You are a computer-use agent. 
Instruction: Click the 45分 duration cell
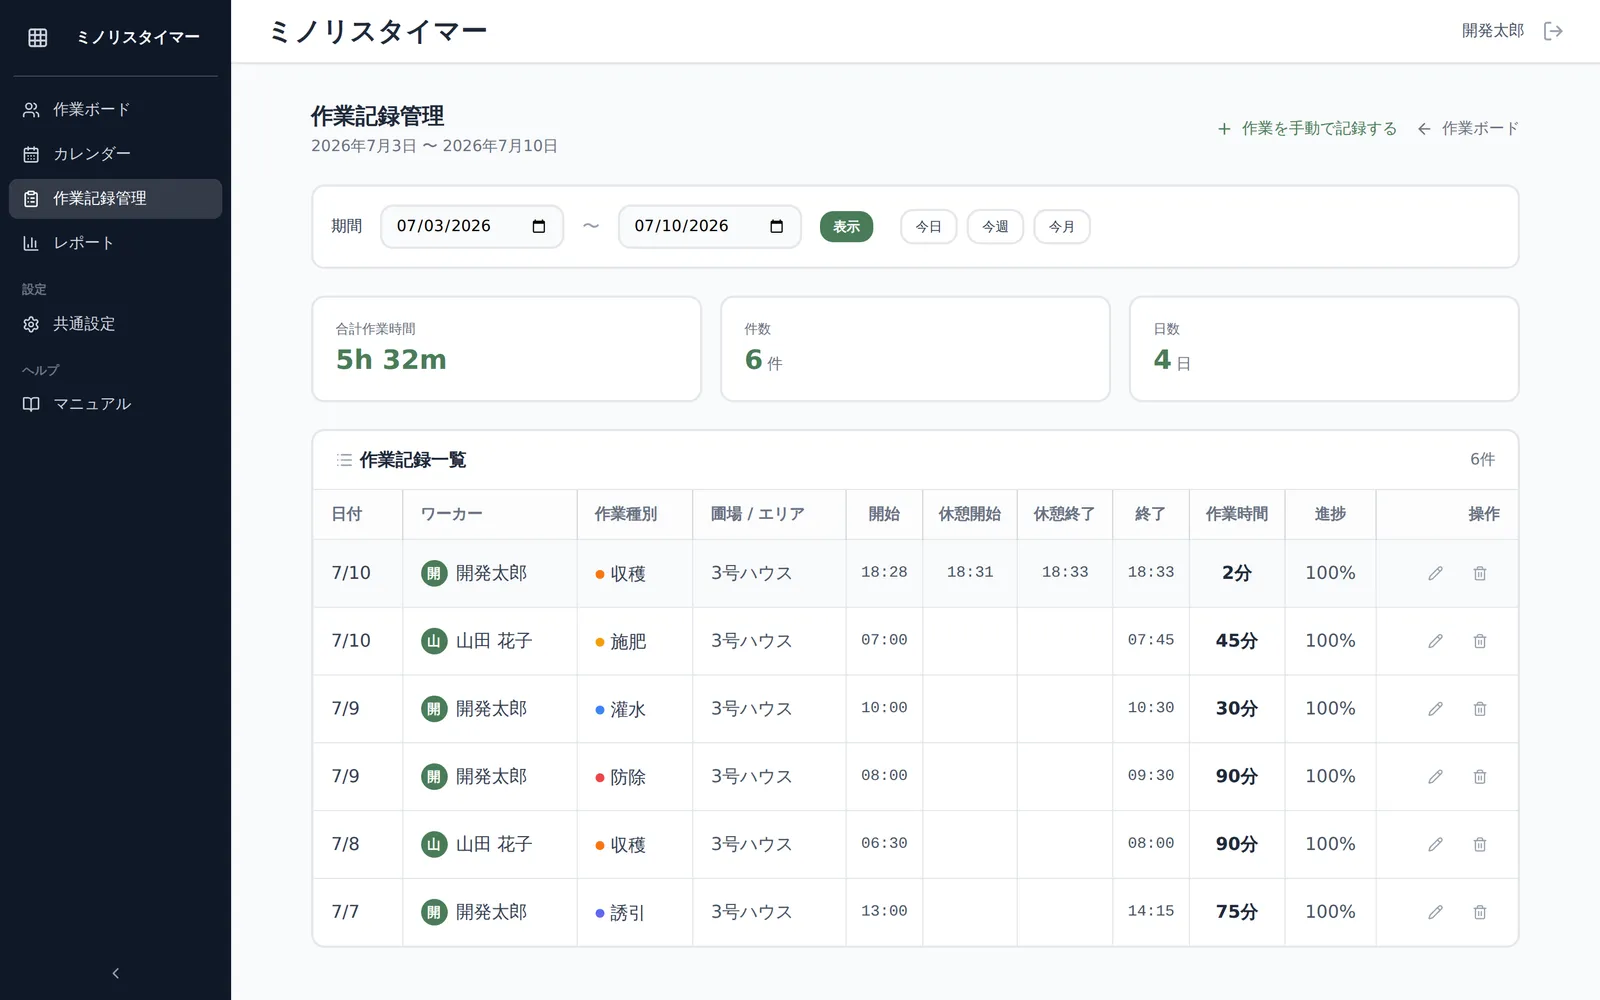[x=1237, y=641]
